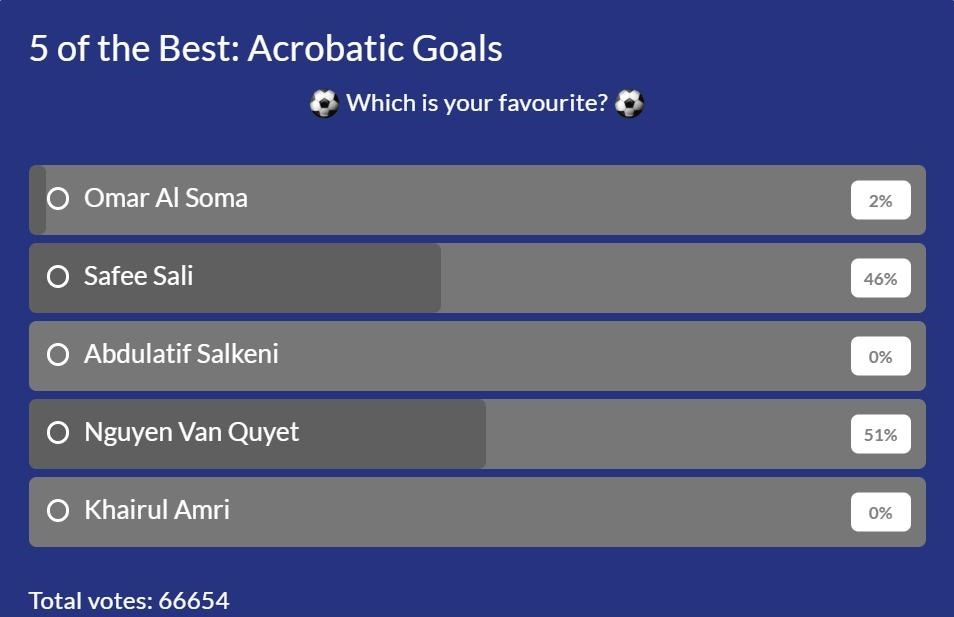Click the 51% result badge
Image resolution: width=954 pixels, height=617 pixels.
pyautogui.click(x=880, y=434)
